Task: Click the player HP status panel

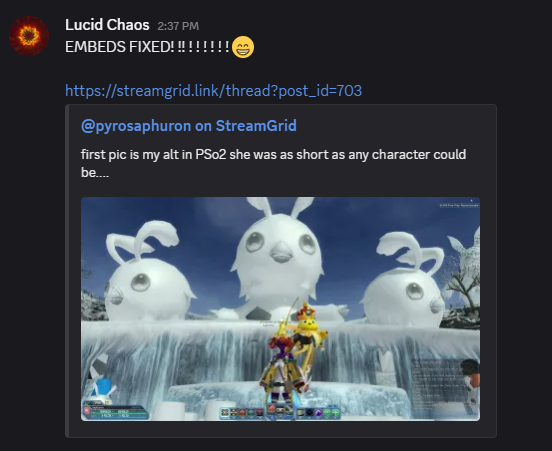Action: pyautogui.click(x=116, y=412)
